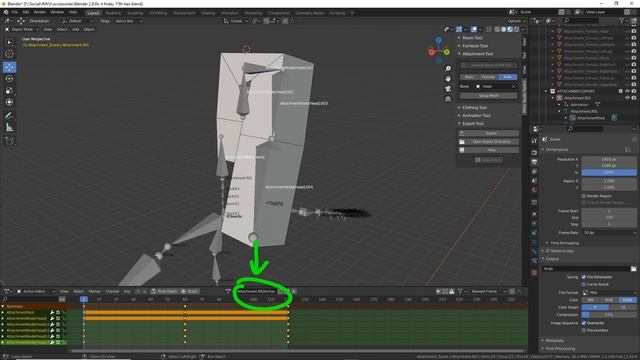Click the Blender logo icon in the menu bar
The width and height of the screenshot is (640, 360).
6,12
